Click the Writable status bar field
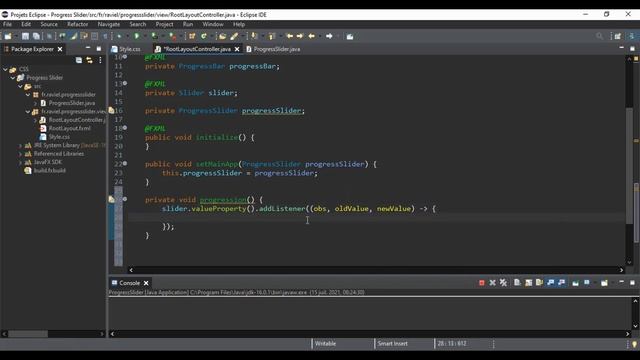The height and width of the screenshot is (360, 640). coord(325,344)
